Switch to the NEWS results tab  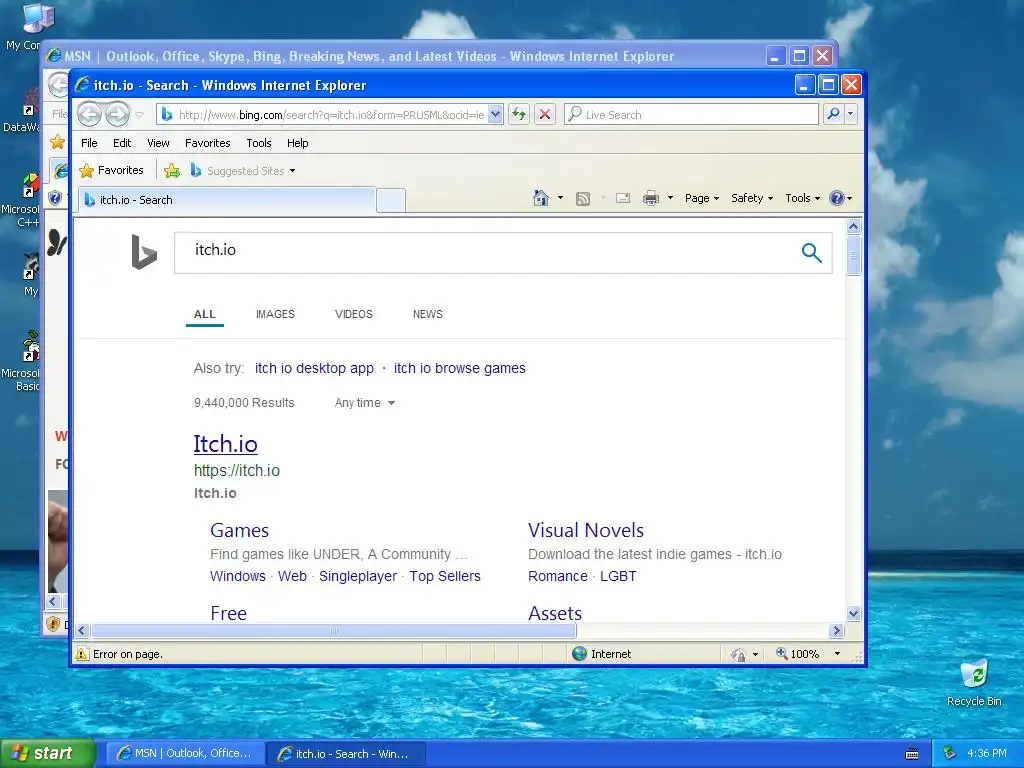[428, 314]
